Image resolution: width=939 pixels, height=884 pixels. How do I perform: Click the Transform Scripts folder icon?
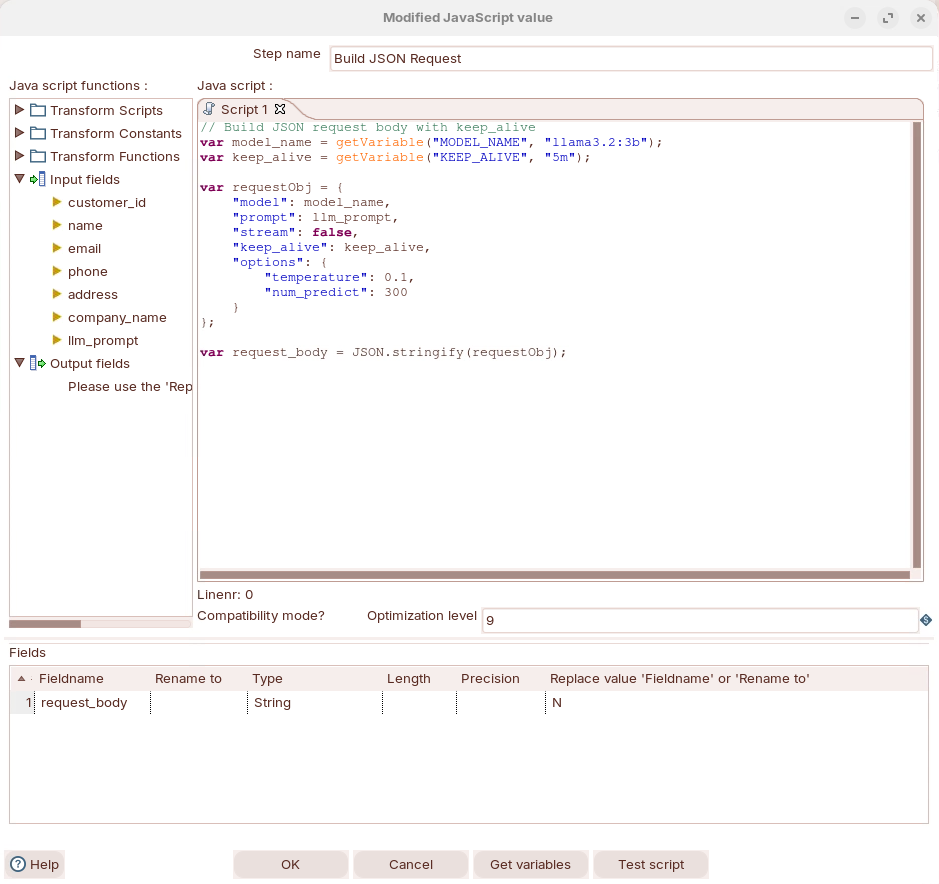[38, 110]
